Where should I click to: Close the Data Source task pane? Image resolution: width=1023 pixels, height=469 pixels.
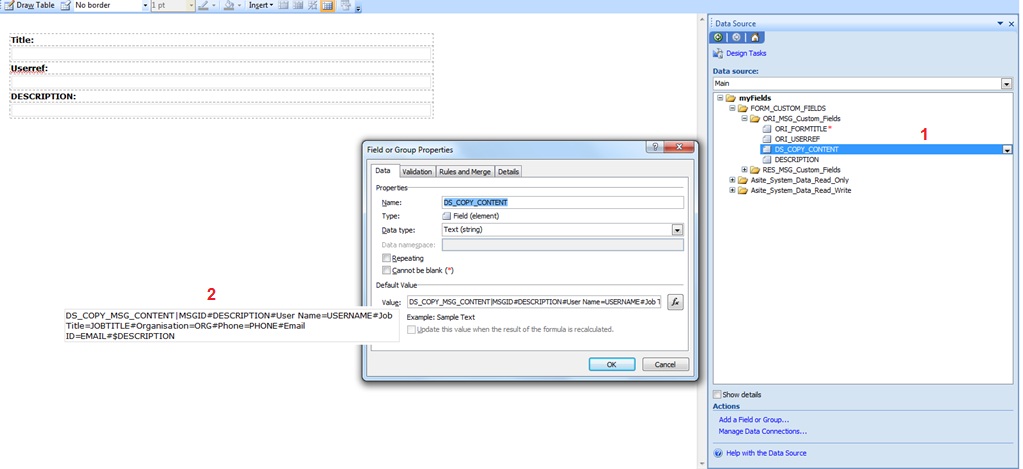click(1011, 23)
